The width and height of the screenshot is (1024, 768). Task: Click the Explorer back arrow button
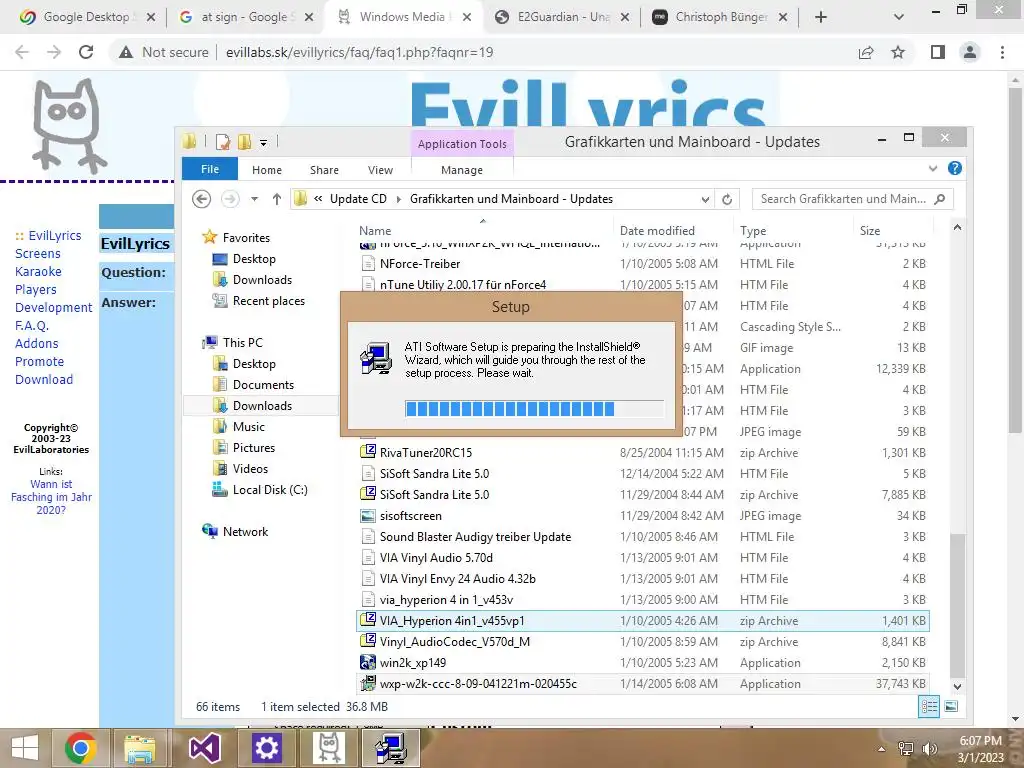click(201, 199)
